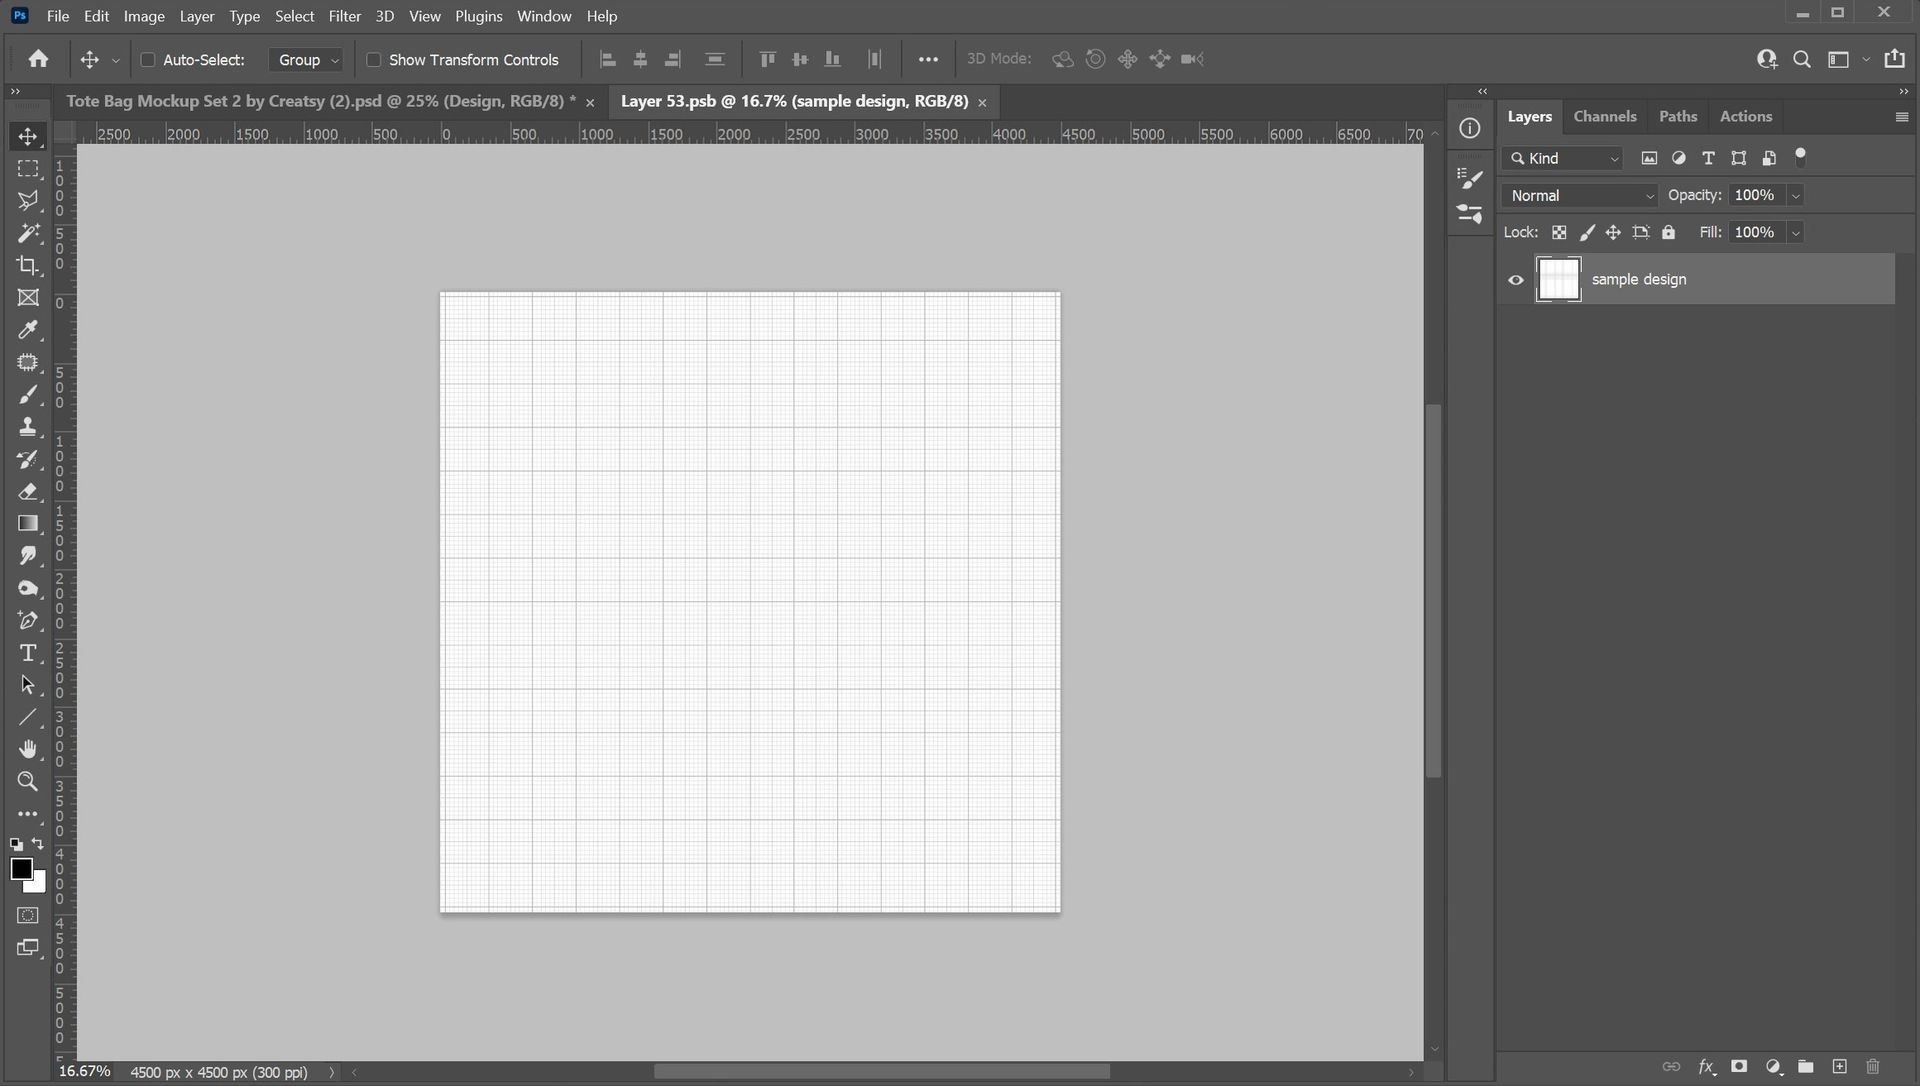1920x1086 pixels.
Task: Click the foreground color swatch
Action: click(20, 869)
